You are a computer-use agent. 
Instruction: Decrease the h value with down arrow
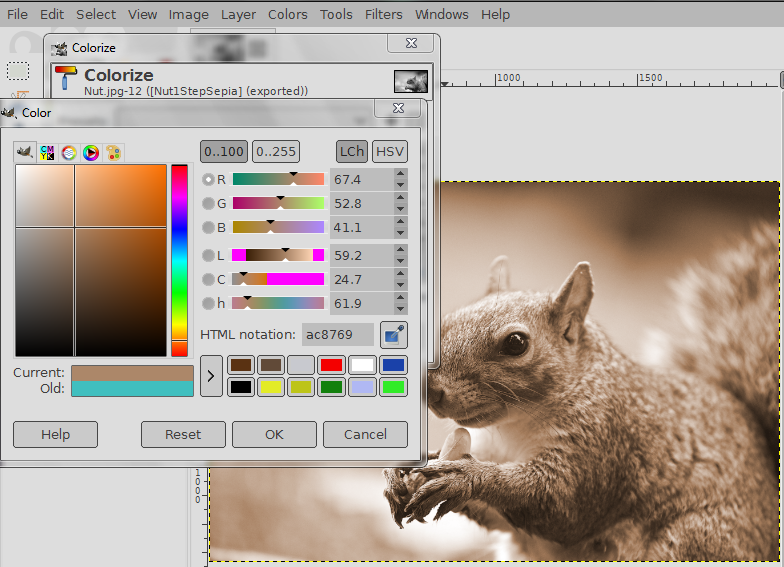pyautogui.click(x=400, y=309)
